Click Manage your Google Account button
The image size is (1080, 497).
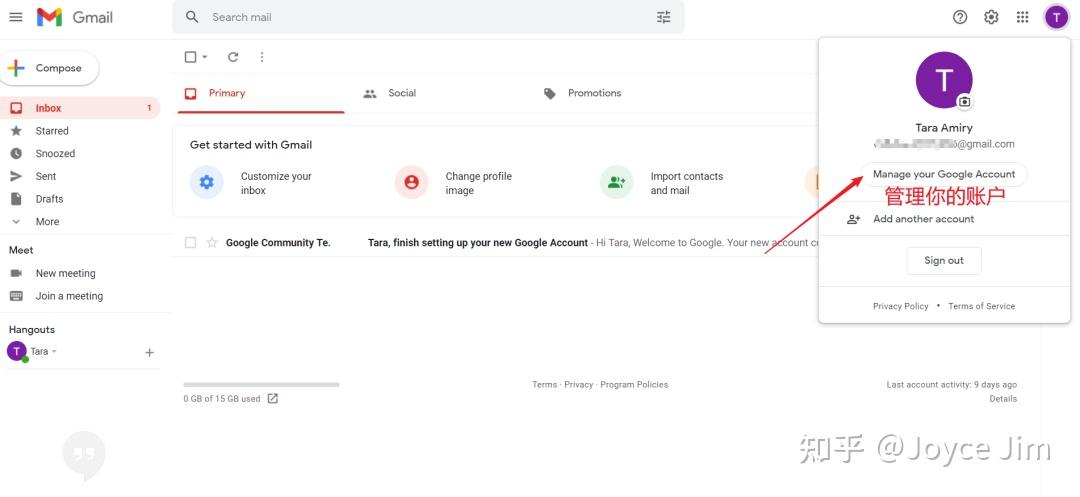pos(943,174)
